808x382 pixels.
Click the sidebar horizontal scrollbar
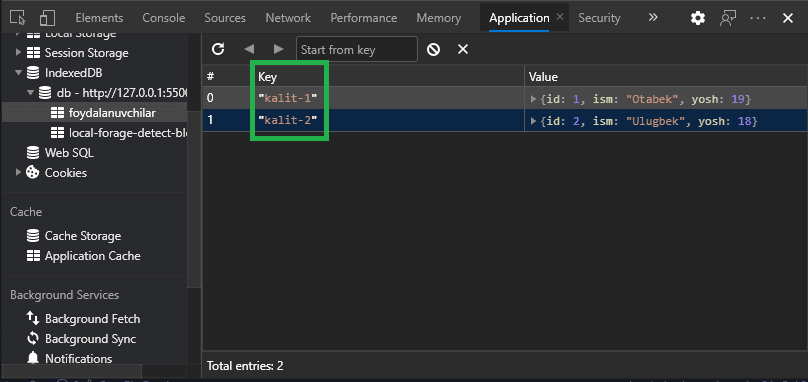click(x=72, y=371)
